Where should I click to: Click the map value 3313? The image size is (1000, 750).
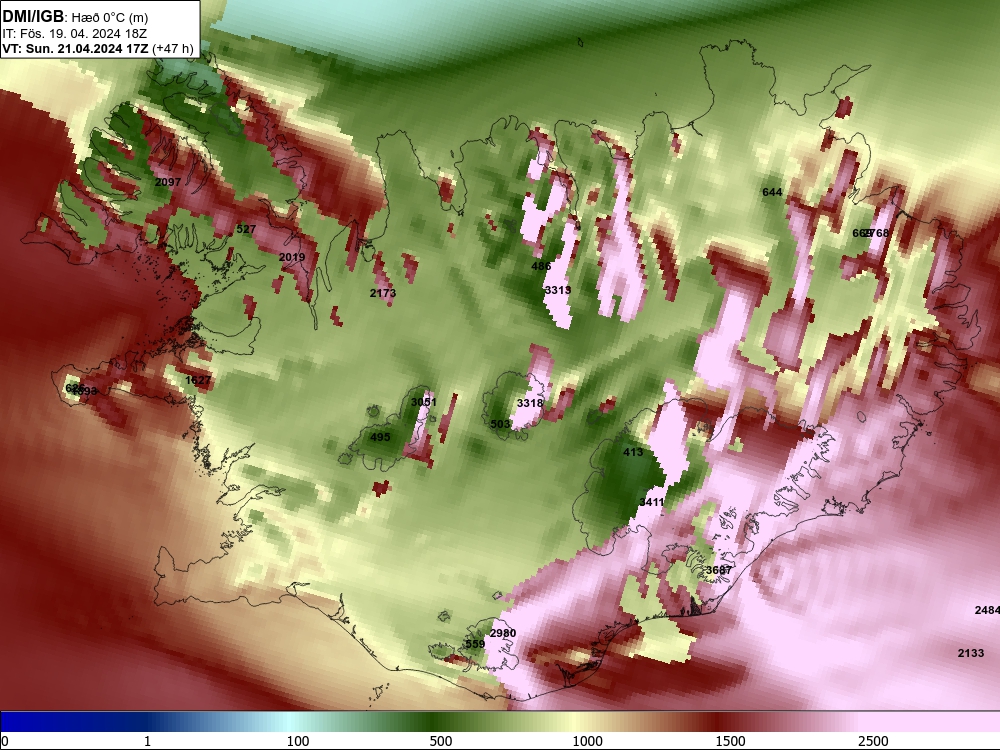(x=557, y=290)
